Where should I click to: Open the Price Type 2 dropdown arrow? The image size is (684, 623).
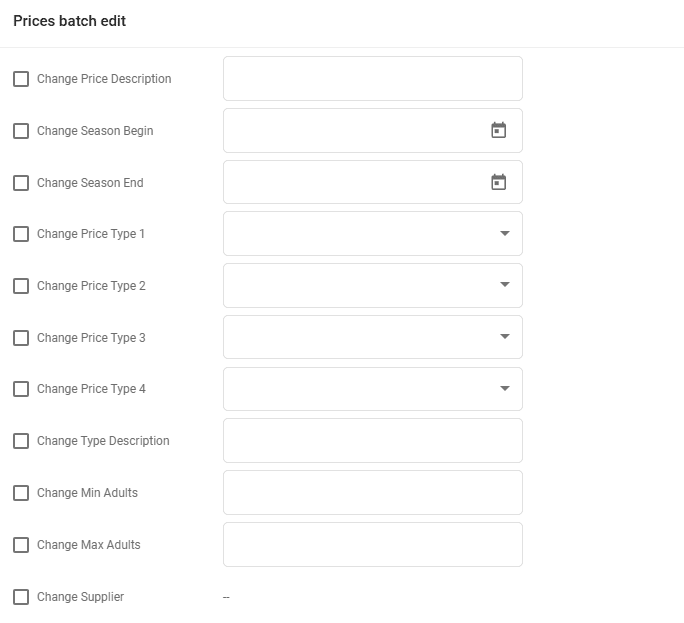[x=504, y=285]
